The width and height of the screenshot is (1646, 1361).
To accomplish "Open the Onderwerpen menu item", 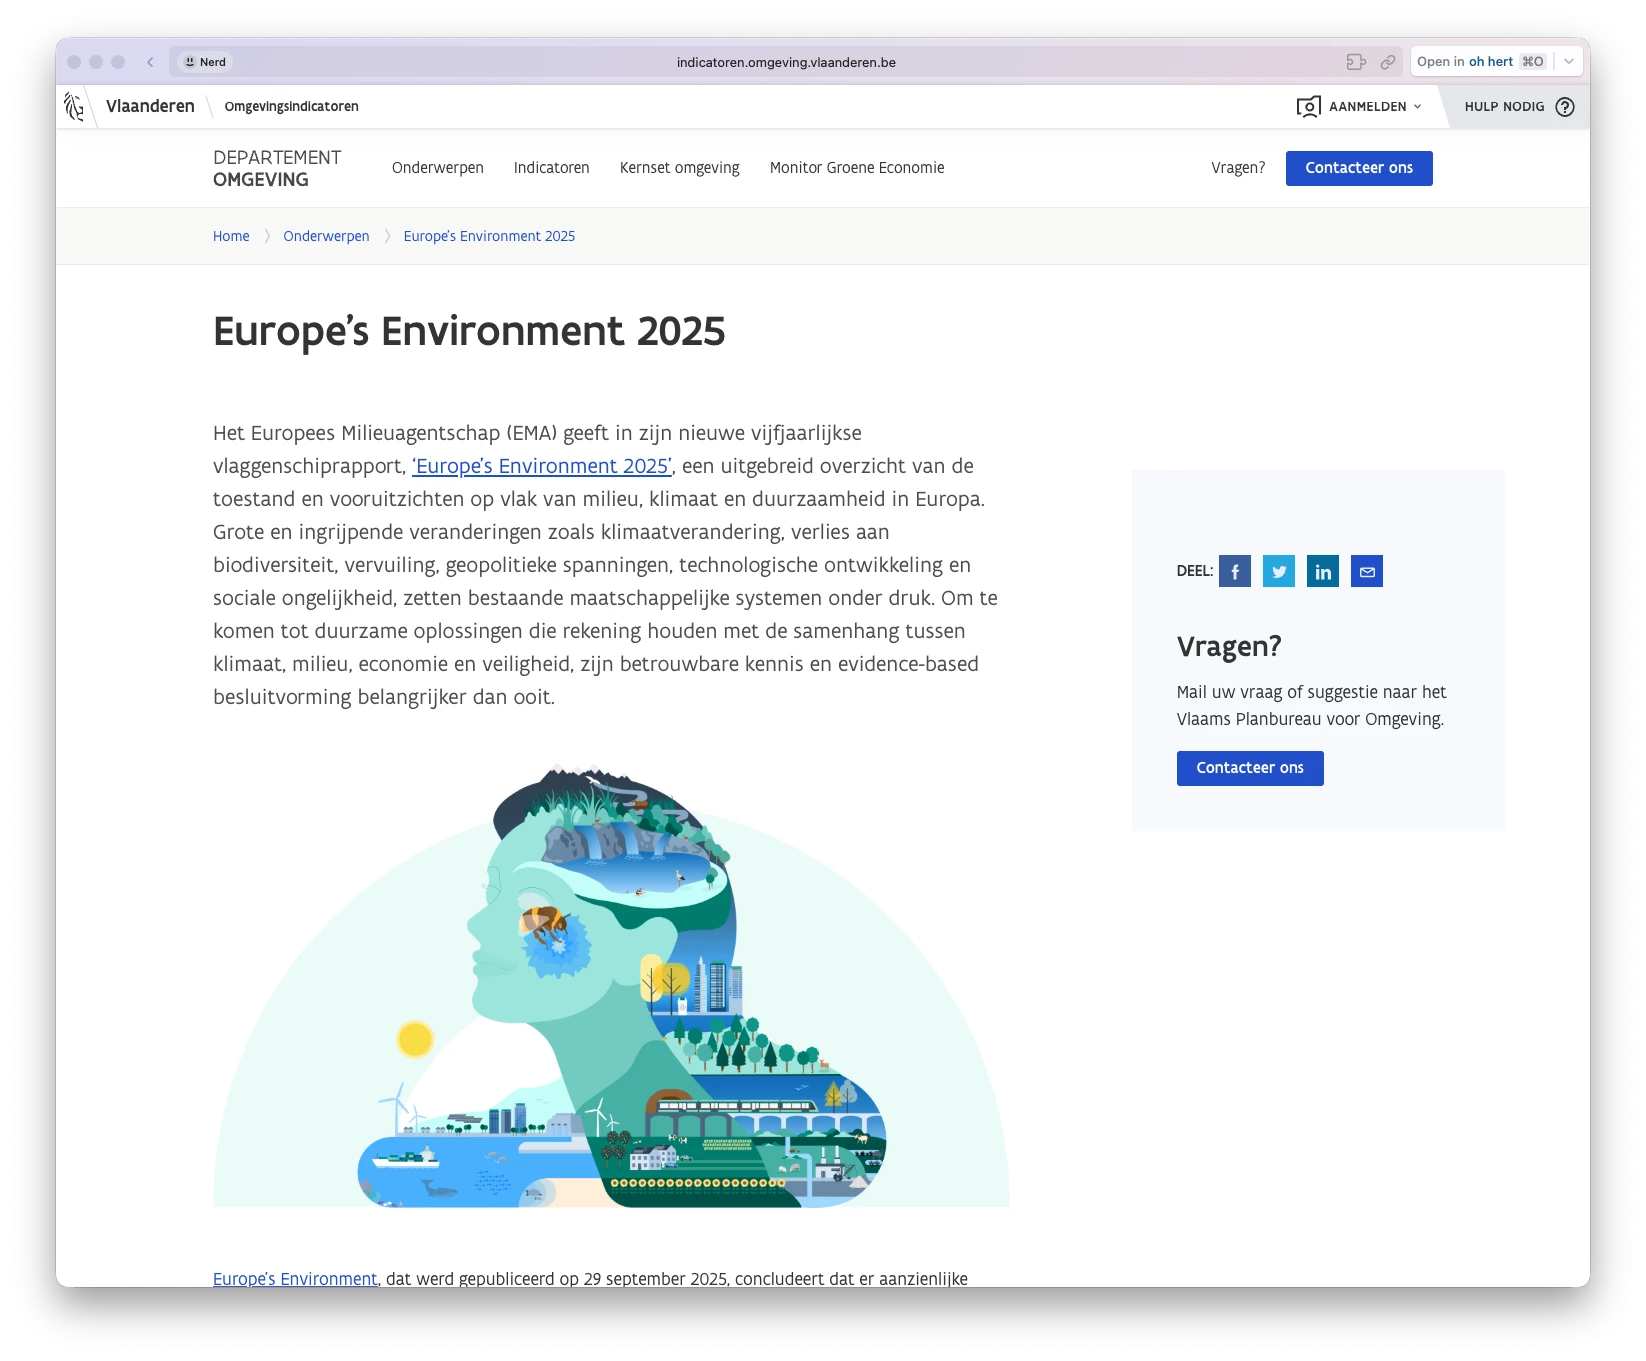I will [437, 168].
